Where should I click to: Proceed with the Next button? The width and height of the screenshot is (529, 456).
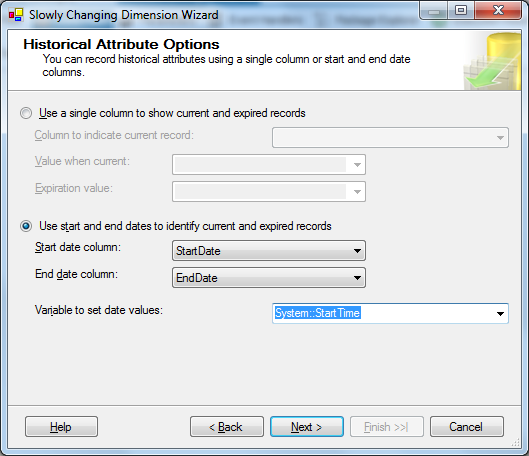click(307, 427)
